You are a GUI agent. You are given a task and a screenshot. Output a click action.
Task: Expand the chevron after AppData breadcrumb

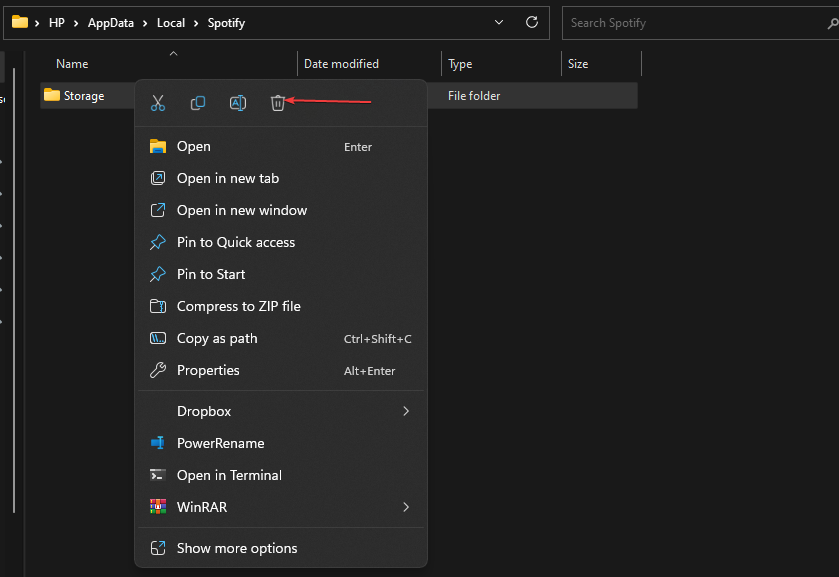click(x=145, y=23)
